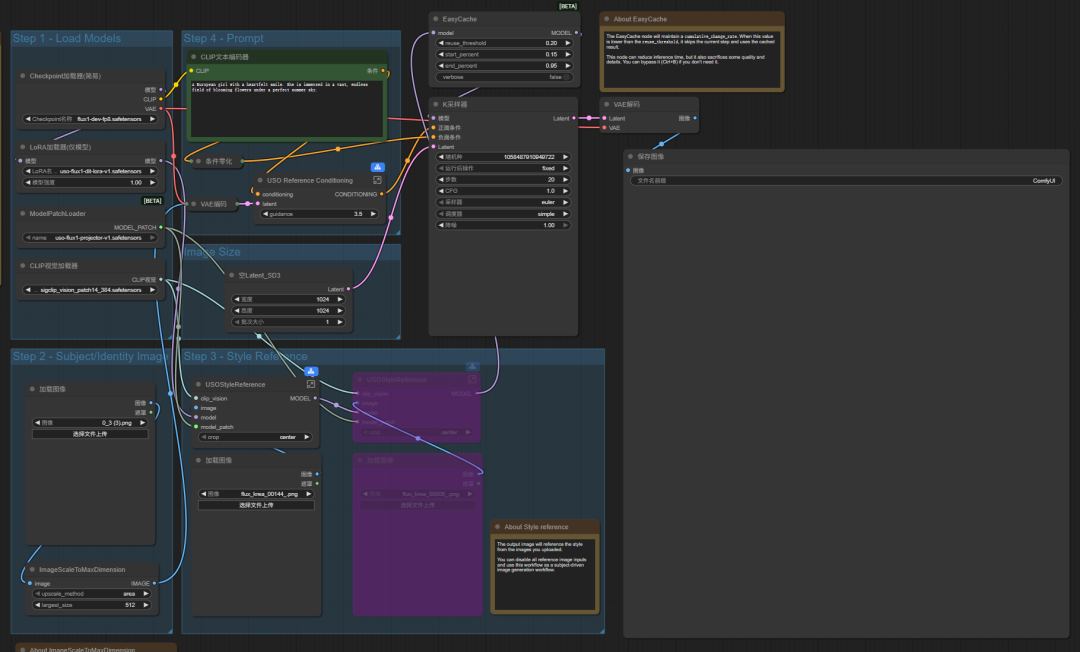Screen dimensions: 1080x652
Task: Open the scheduler dropdown showing simple
Action: [504, 214]
